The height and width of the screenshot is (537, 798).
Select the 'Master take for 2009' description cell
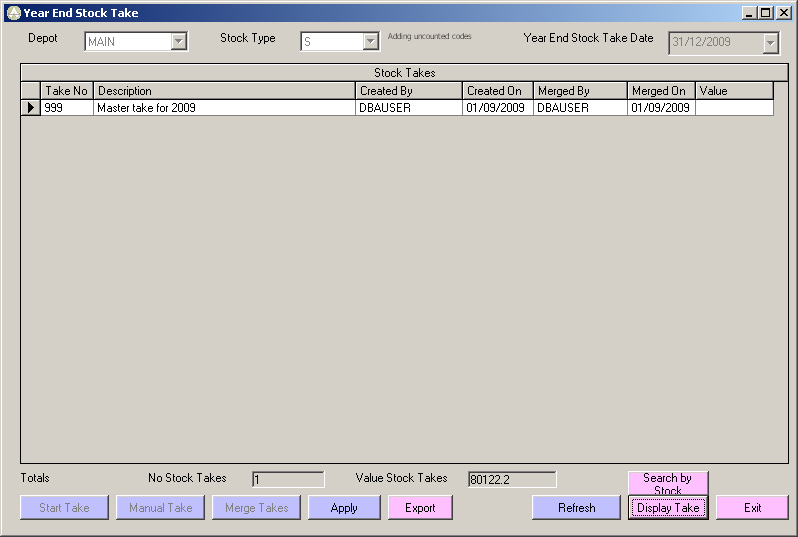[x=224, y=107]
